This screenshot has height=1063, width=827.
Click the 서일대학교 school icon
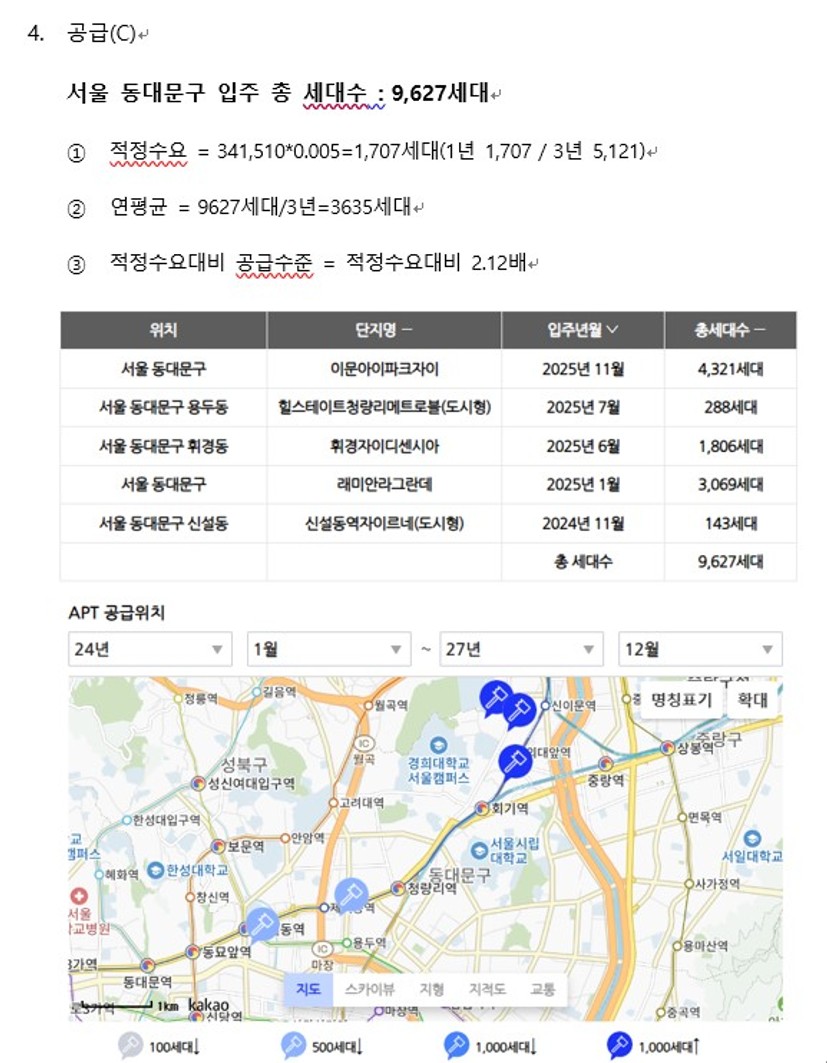pos(752,839)
